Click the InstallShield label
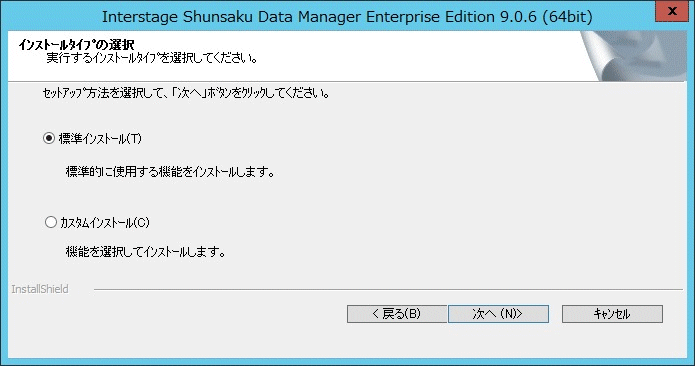Screen dimensions: 695x366 (40, 289)
